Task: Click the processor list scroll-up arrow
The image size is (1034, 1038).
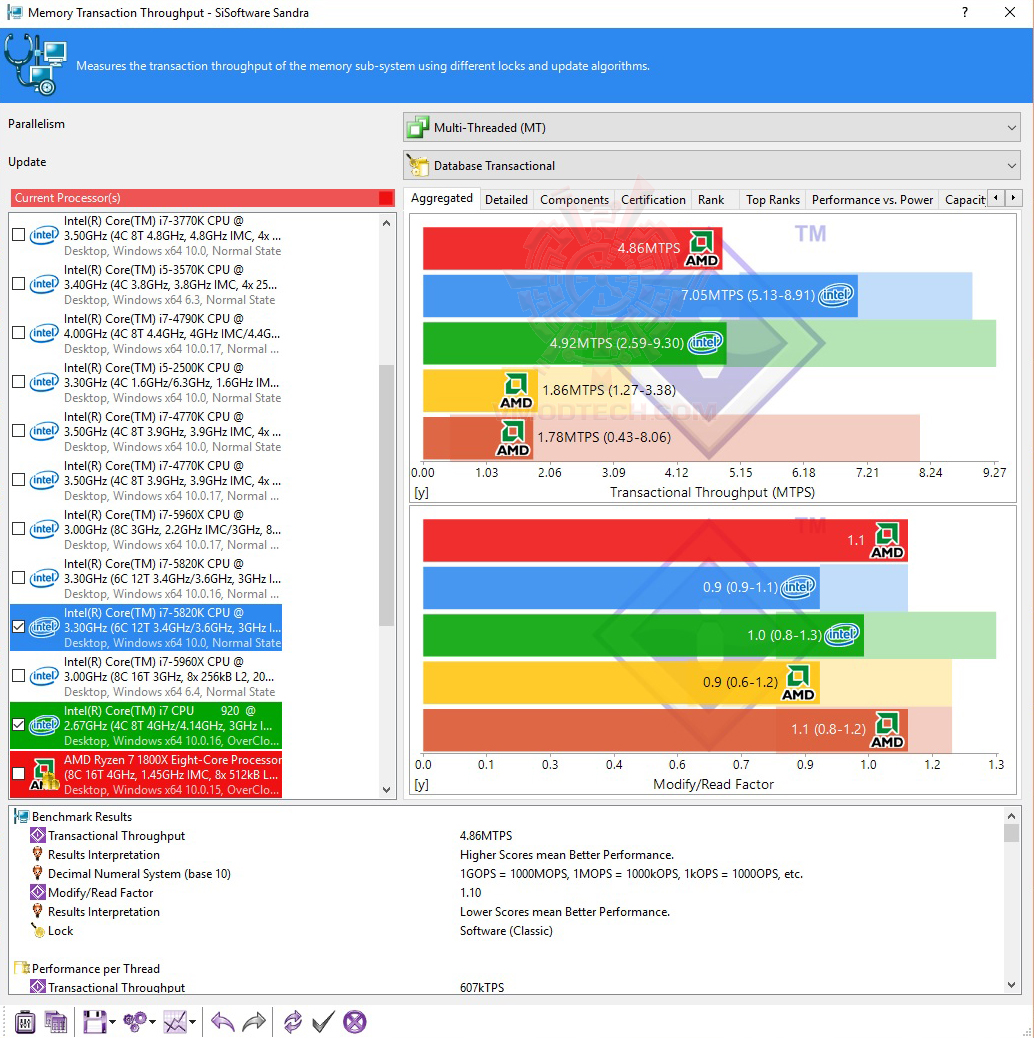Action: click(x=387, y=223)
